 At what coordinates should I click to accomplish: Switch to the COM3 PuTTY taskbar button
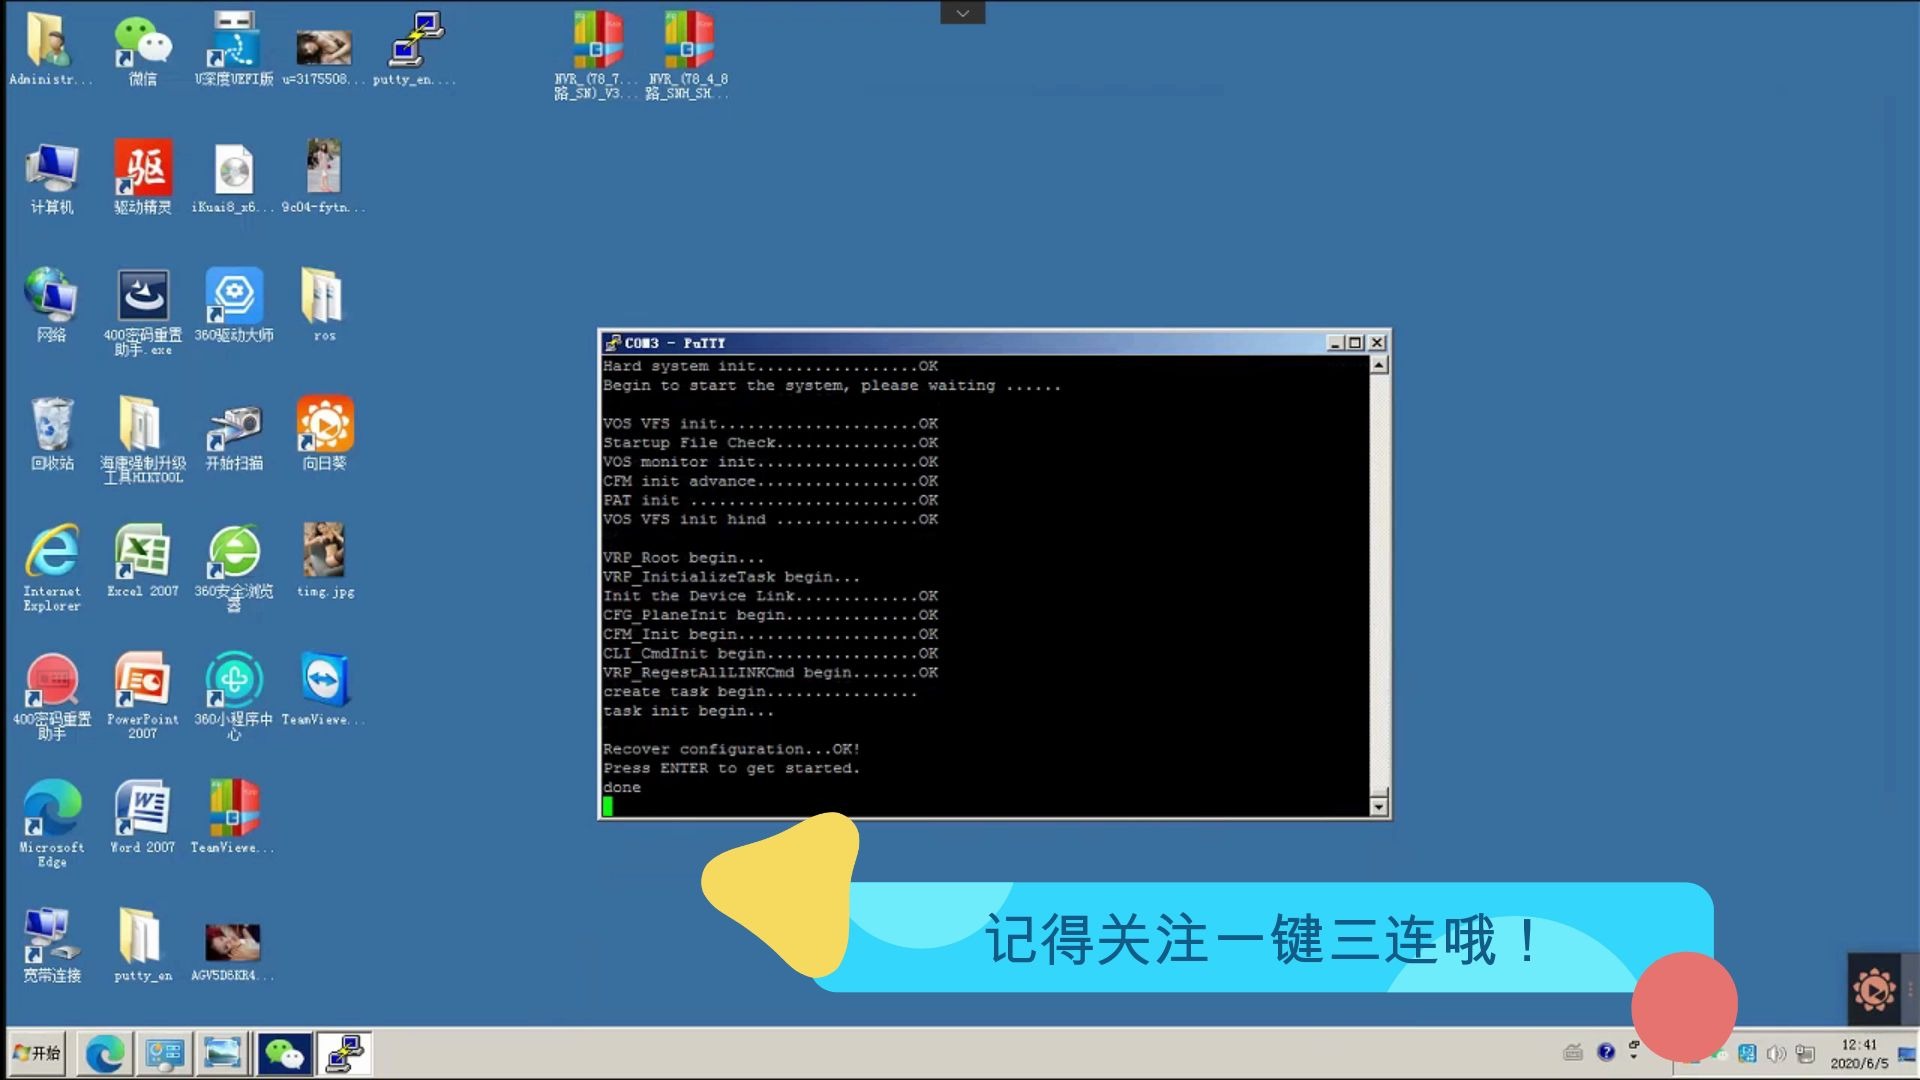344,1053
